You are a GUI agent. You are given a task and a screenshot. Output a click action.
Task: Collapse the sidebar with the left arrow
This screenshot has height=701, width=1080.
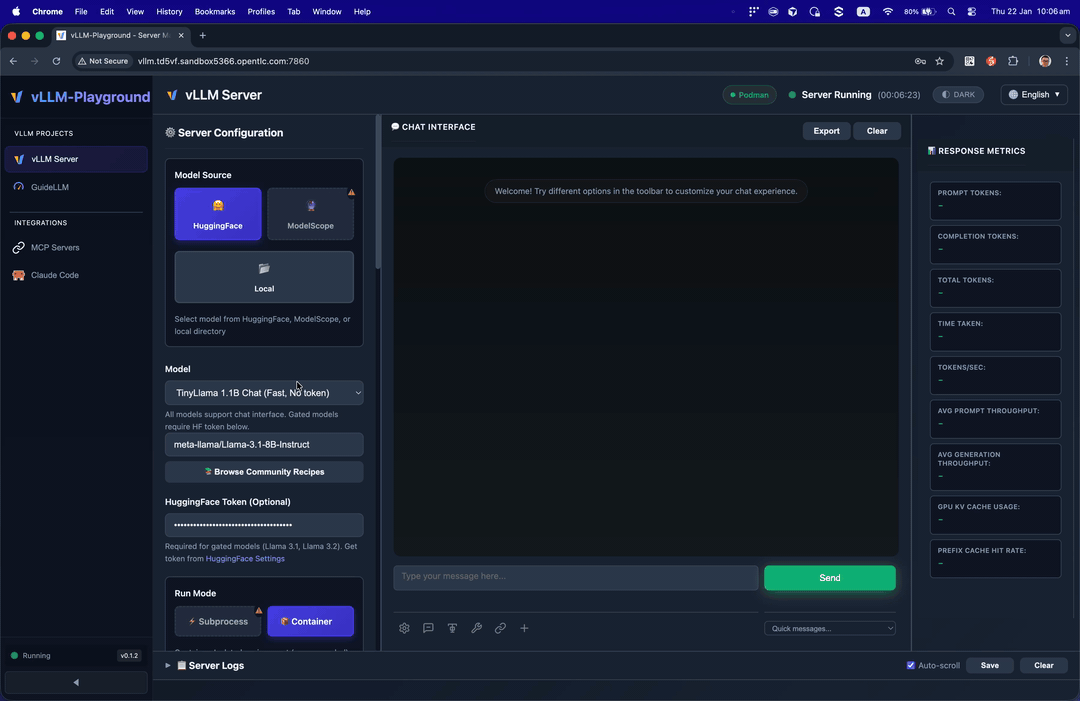(x=76, y=682)
